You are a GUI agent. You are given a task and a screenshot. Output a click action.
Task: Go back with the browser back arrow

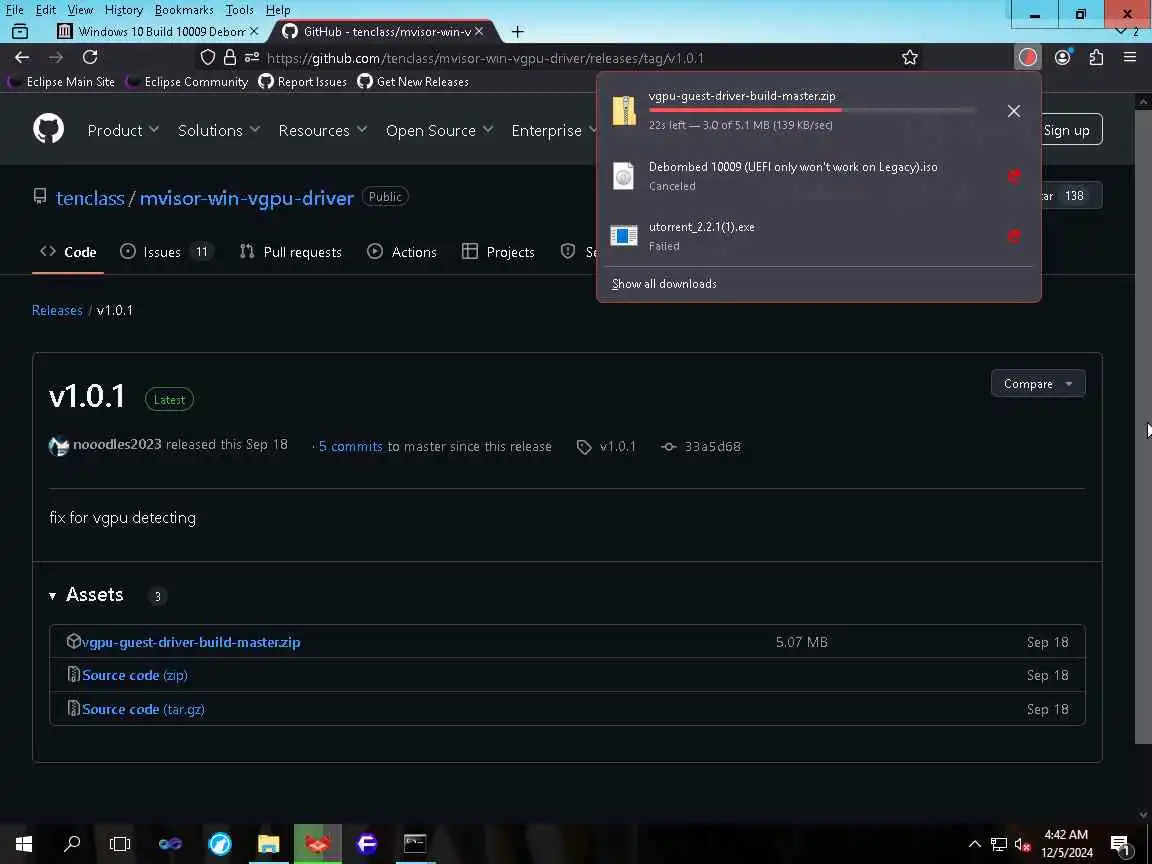[22, 57]
